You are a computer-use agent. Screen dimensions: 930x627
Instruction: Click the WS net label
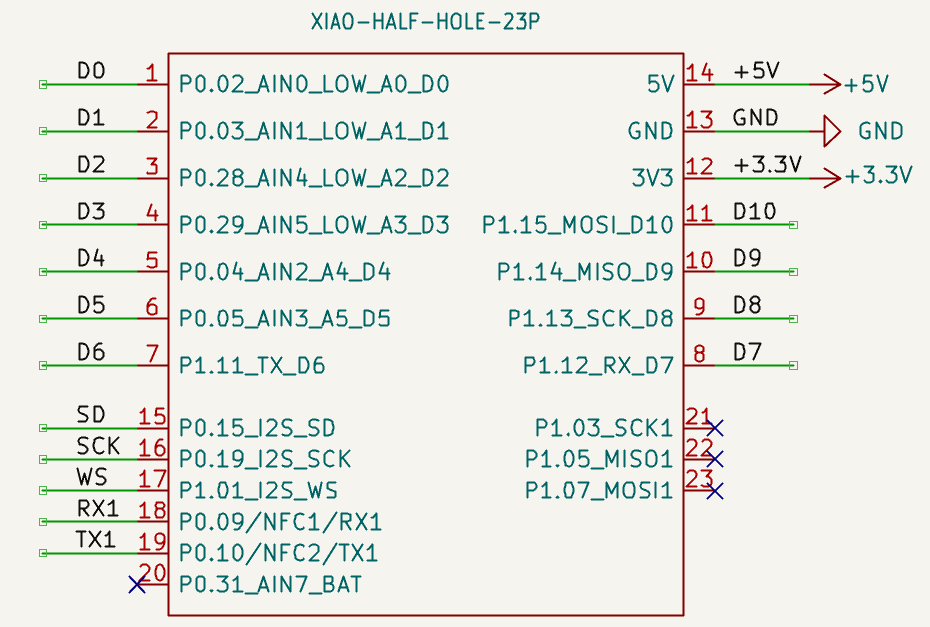(92, 478)
